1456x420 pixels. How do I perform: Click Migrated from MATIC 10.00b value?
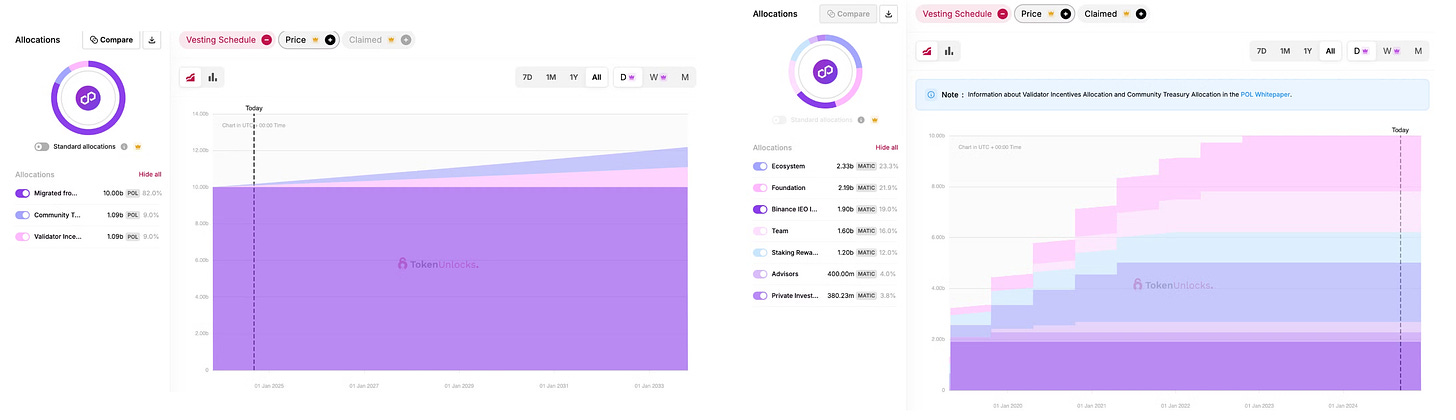(x=113, y=193)
